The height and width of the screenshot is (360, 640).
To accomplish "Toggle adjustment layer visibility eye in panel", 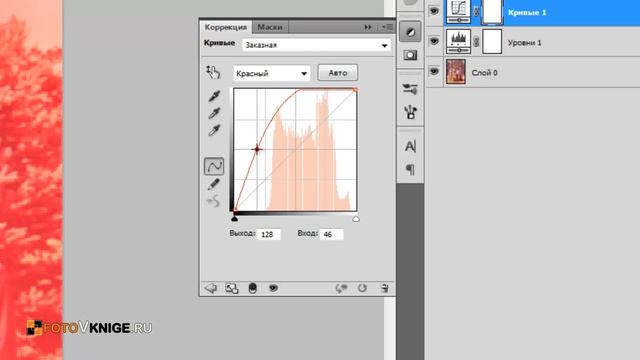I will pos(273,288).
